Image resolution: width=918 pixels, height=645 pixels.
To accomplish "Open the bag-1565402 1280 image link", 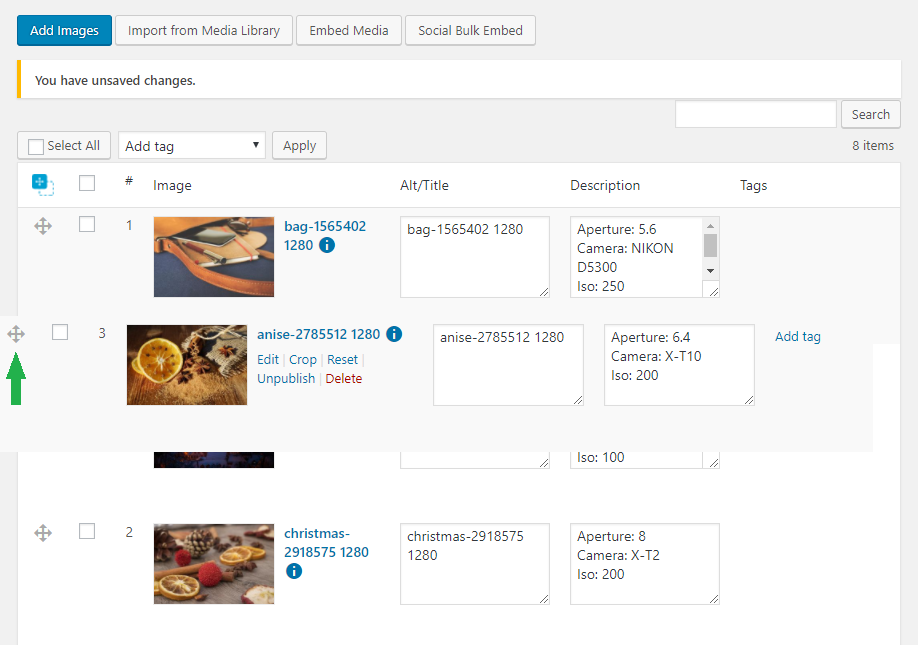I will pyautogui.click(x=325, y=236).
